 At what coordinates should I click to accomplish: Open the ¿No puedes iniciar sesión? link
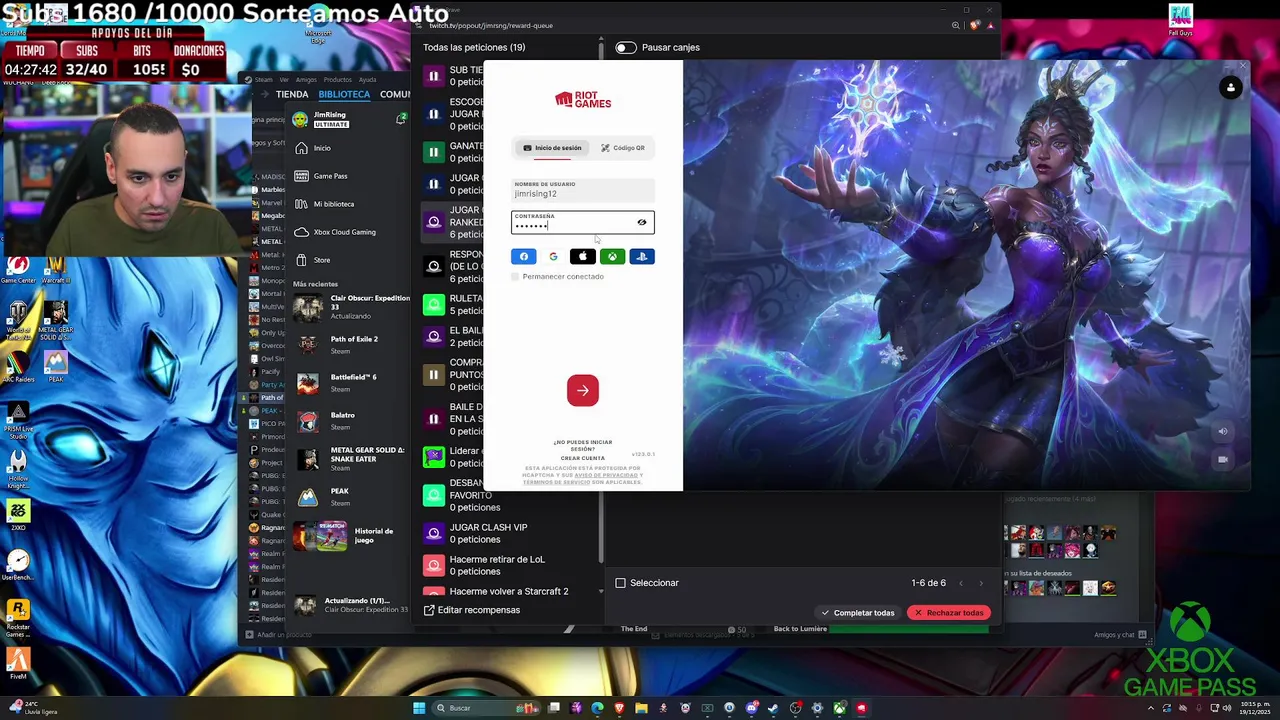point(583,445)
